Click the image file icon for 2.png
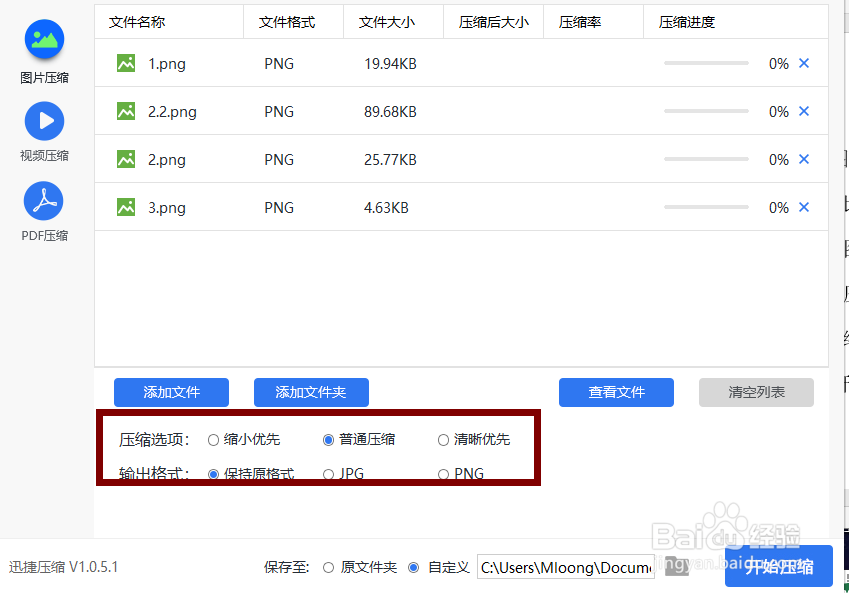Screen dimensions: 849x593 tap(126, 159)
